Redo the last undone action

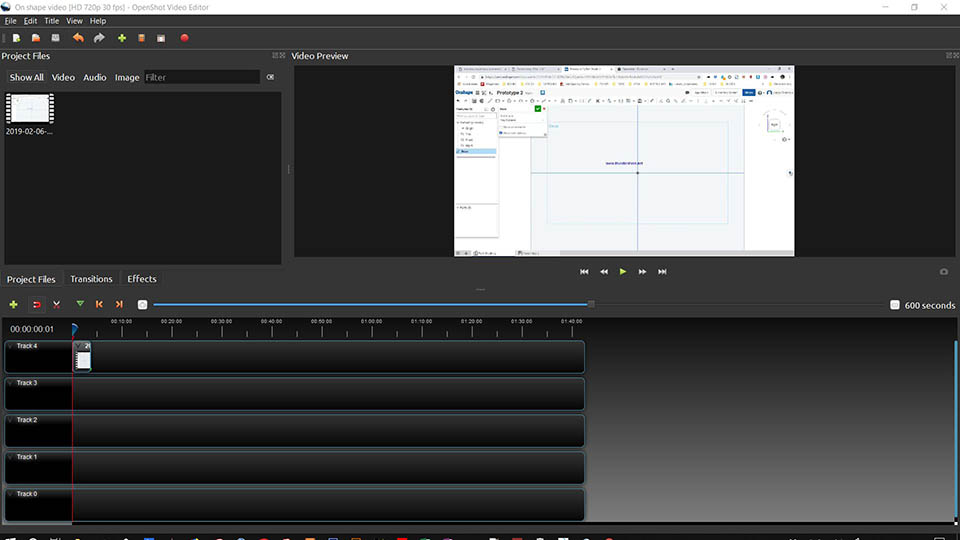click(x=99, y=38)
